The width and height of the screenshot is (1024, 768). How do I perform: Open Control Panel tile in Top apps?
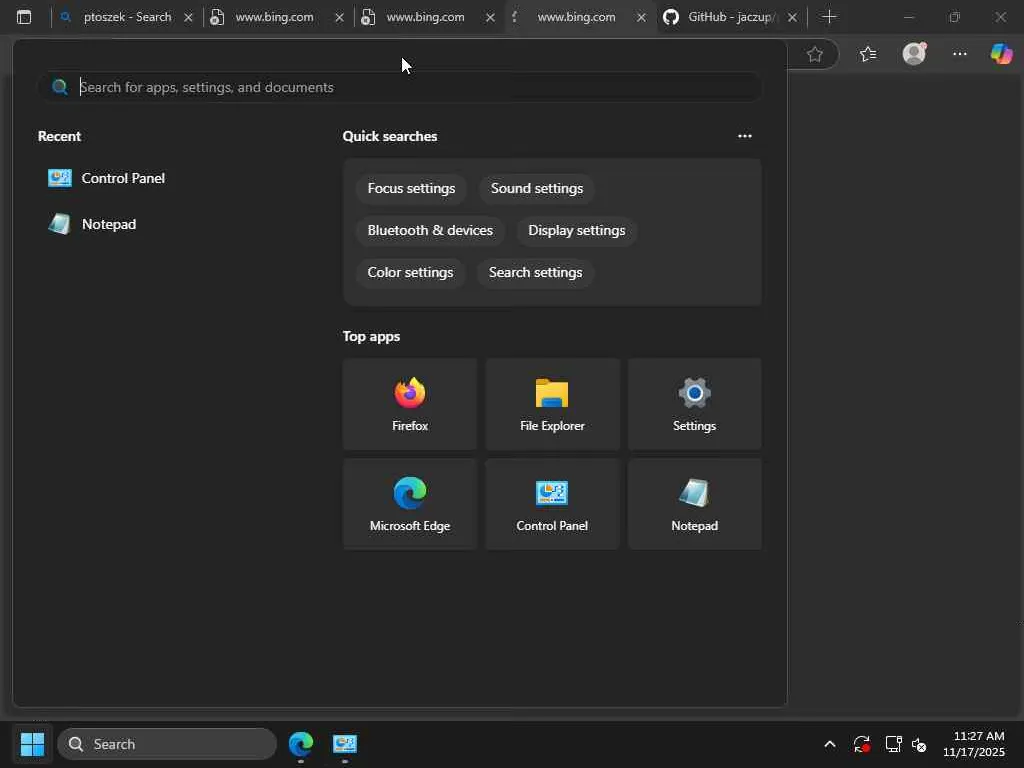click(552, 504)
